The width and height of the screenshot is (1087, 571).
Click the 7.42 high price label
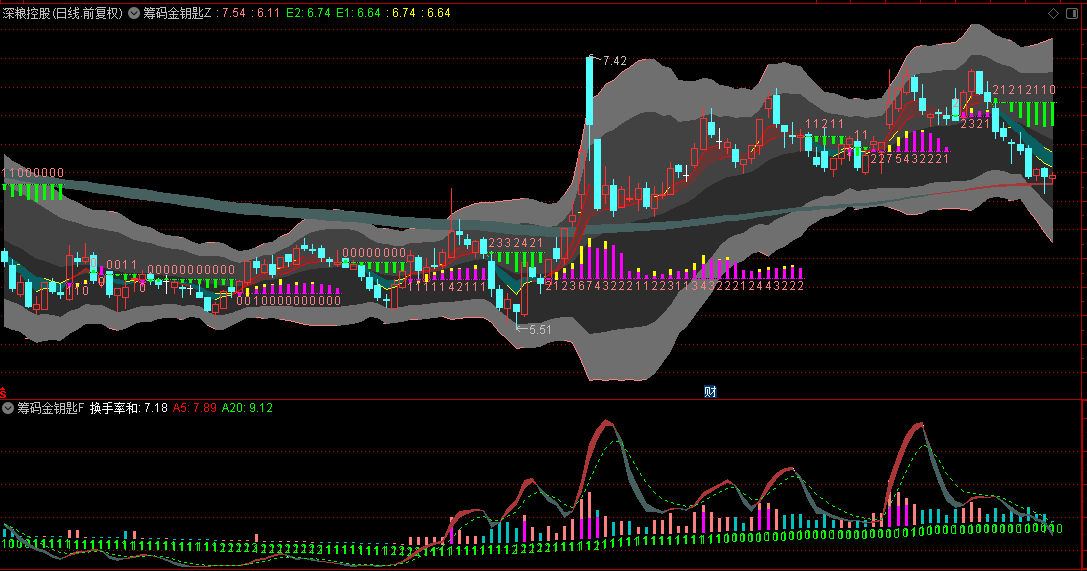click(x=614, y=61)
